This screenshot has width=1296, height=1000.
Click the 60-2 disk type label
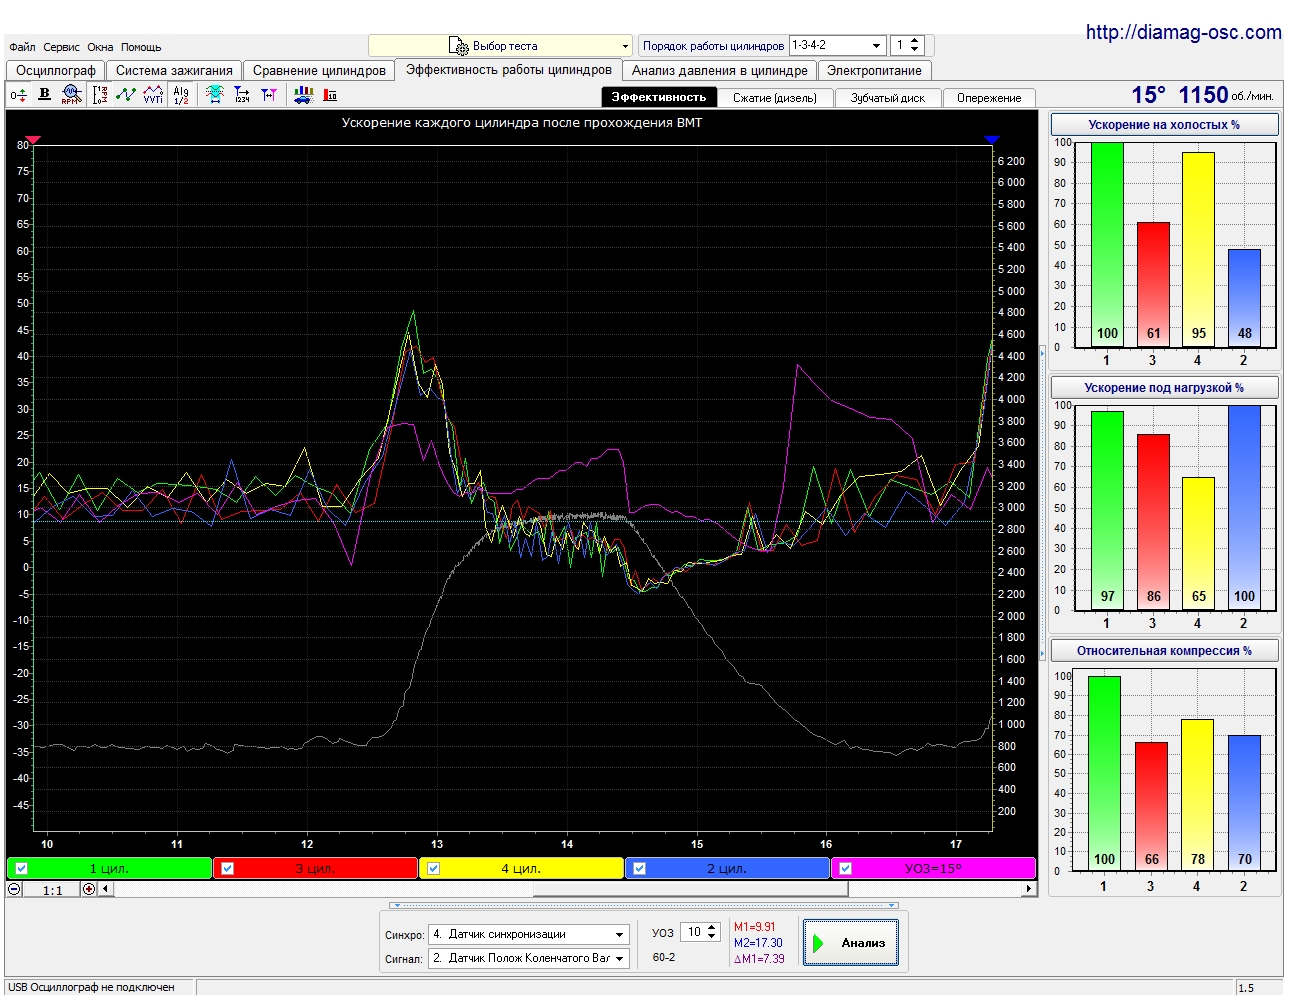664,957
